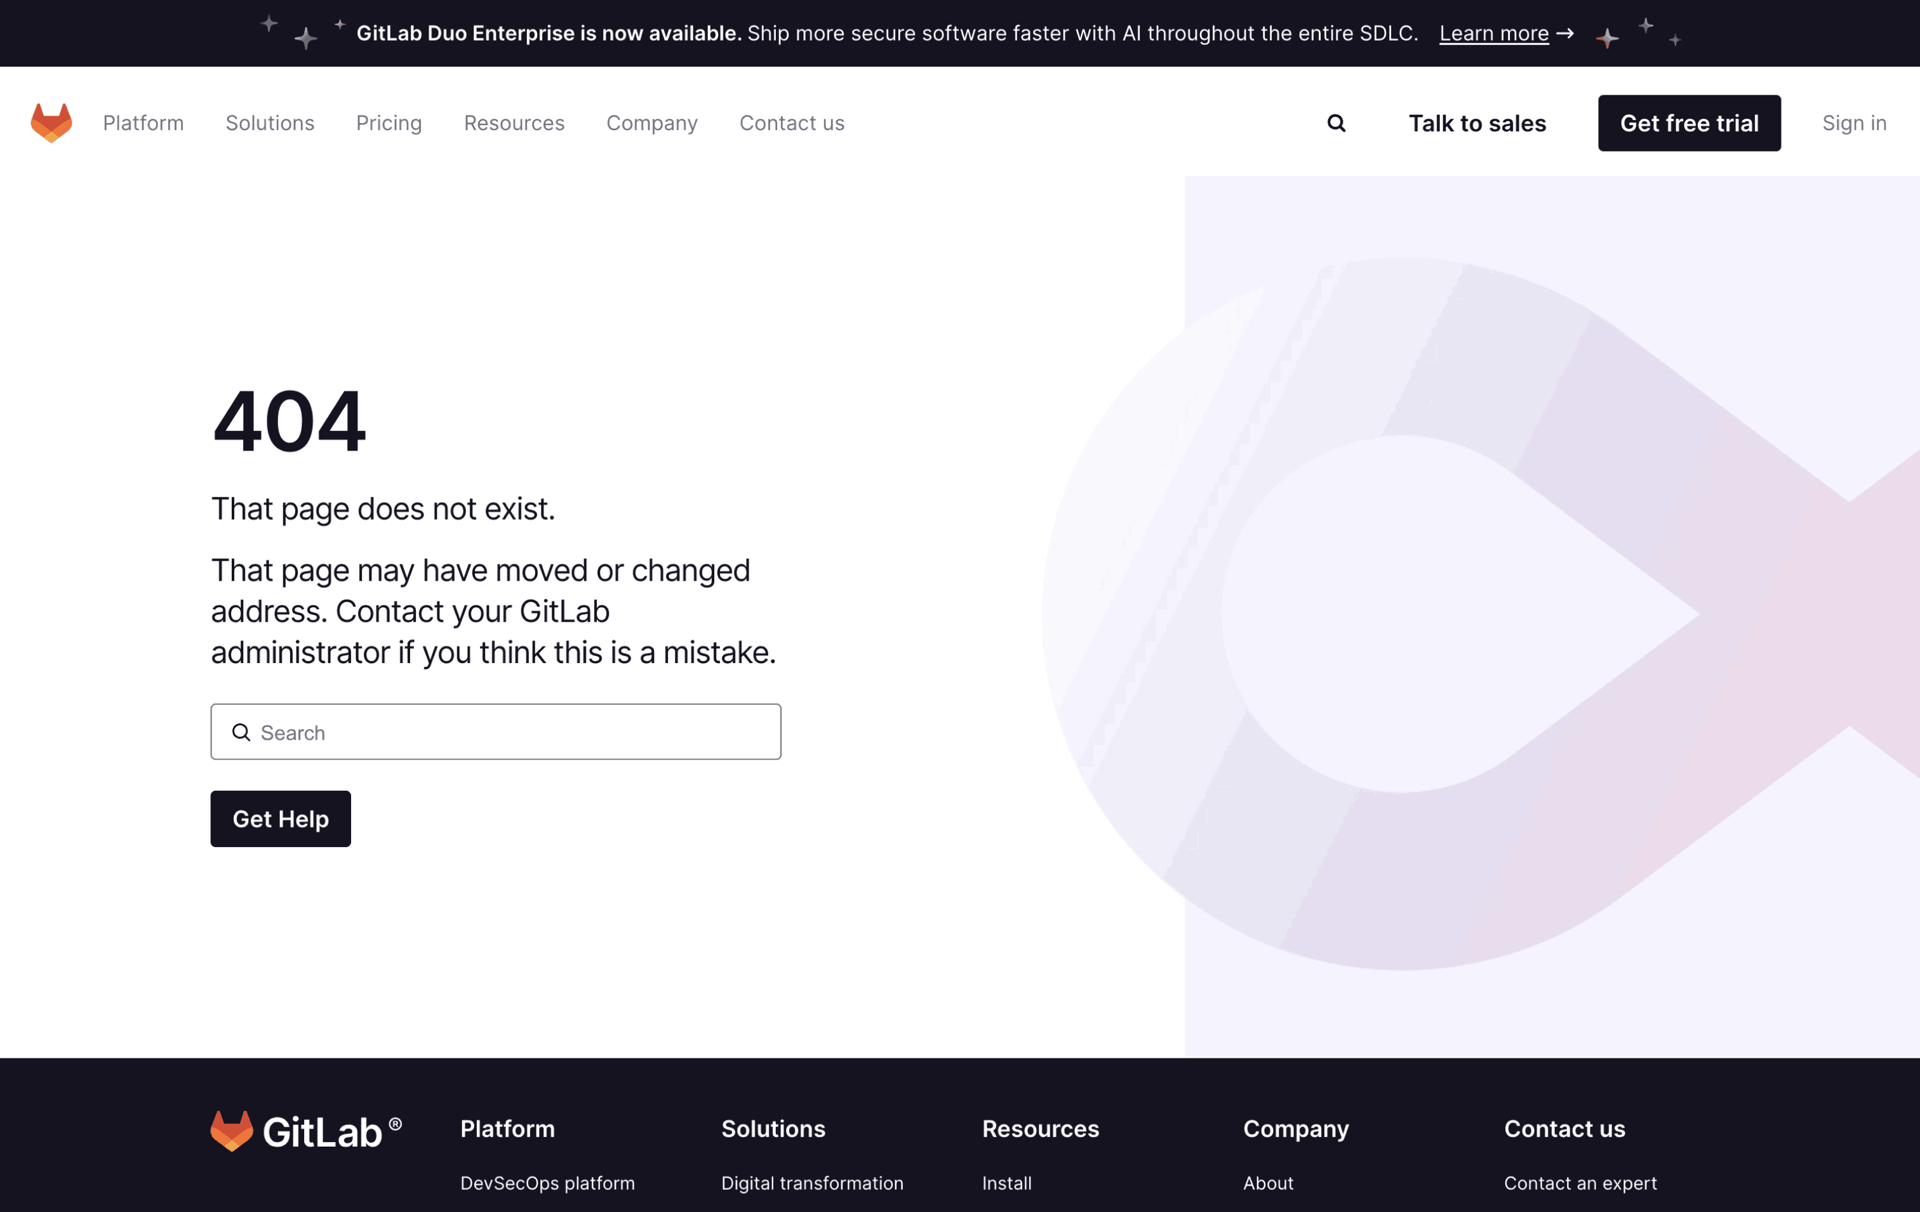Click the Get Help button
The height and width of the screenshot is (1212, 1920).
[281, 819]
